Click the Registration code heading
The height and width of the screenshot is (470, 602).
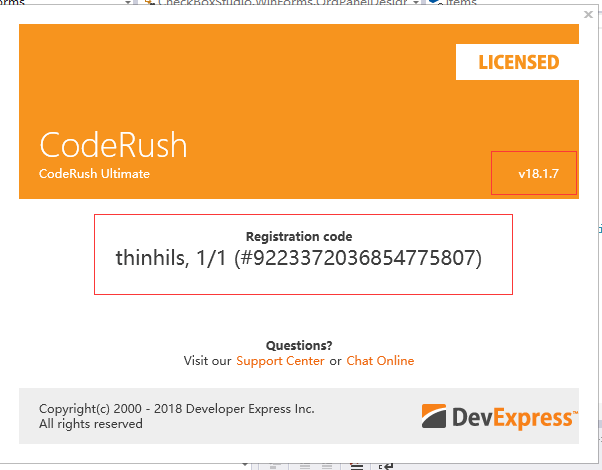pos(299,236)
